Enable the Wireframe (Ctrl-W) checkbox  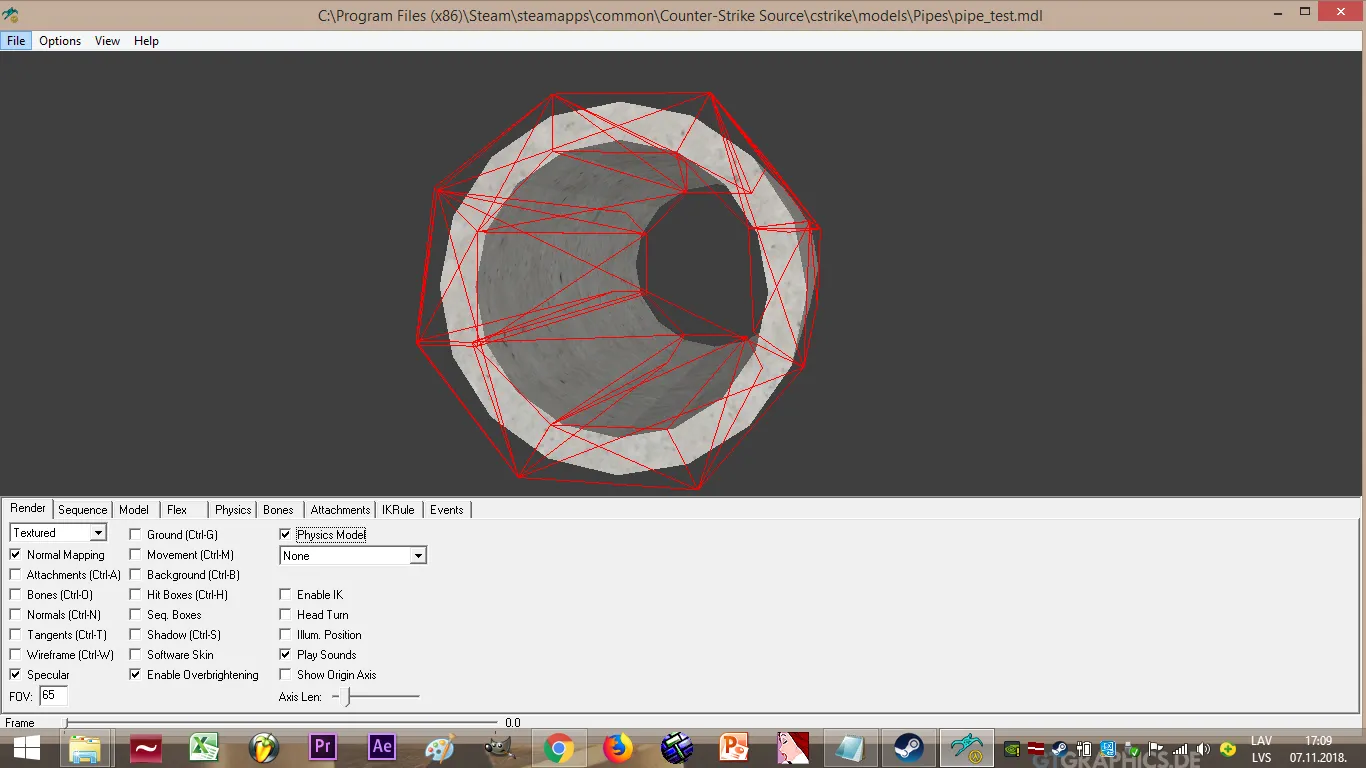coord(15,655)
